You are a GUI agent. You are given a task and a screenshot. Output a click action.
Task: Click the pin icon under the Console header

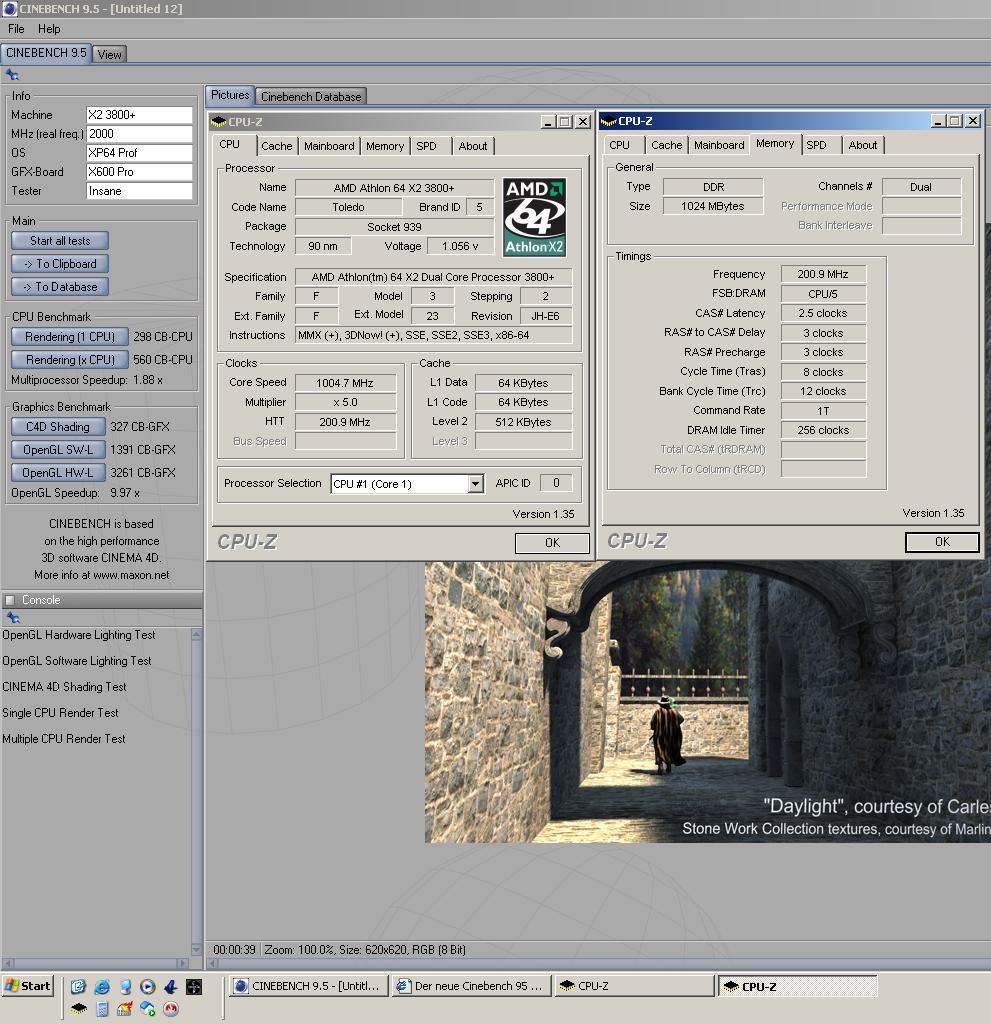click(x=12, y=617)
